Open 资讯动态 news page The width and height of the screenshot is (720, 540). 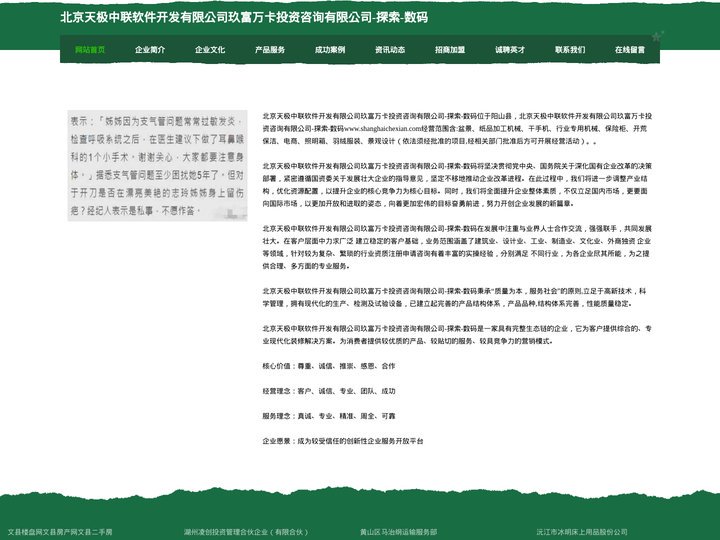pos(390,50)
